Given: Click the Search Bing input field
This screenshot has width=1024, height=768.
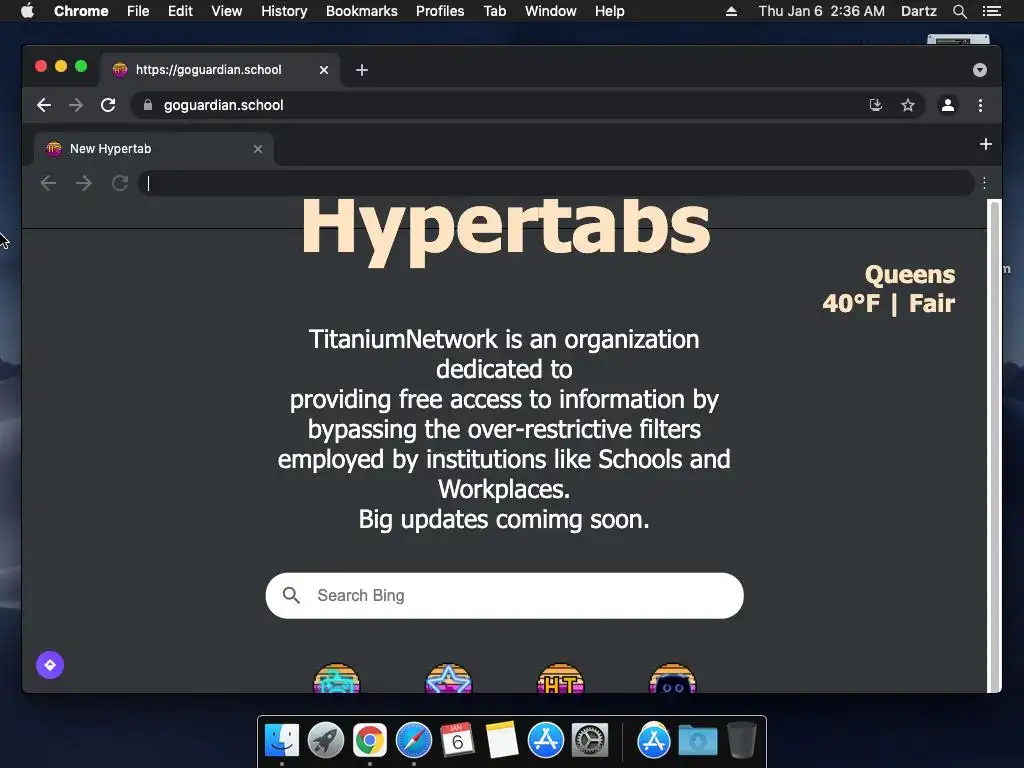Looking at the screenshot, I should [504, 596].
